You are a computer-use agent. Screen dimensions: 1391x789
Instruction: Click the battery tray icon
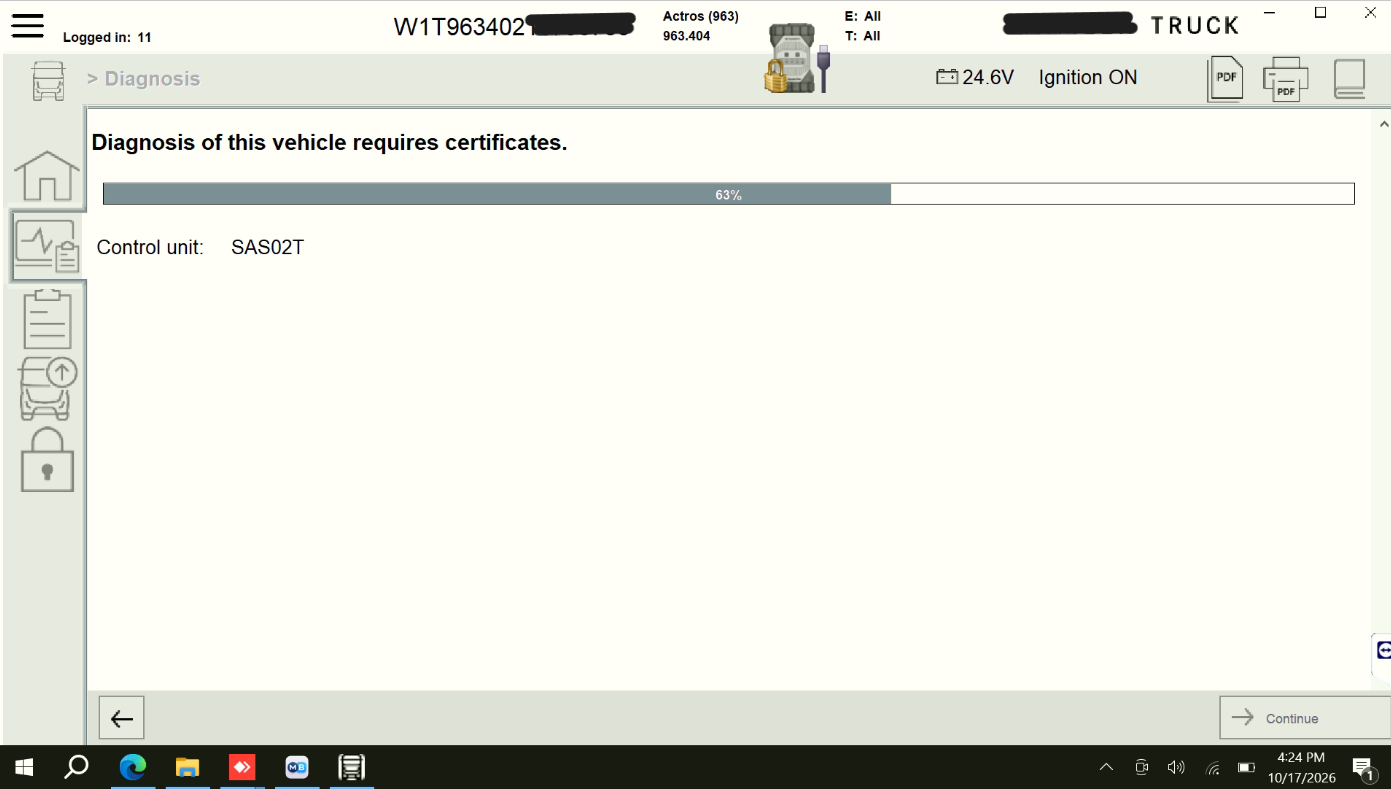pos(1246,767)
